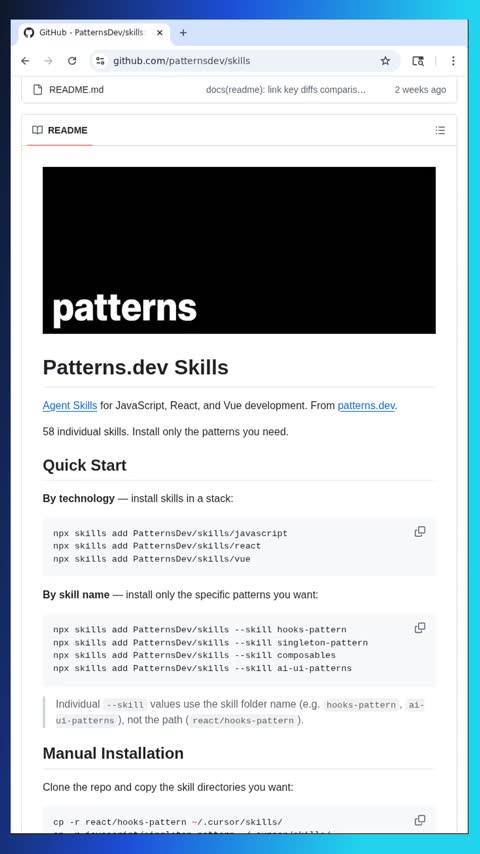Click the GitHub favicon on the tab
The height and width of the screenshot is (854, 480).
pyautogui.click(x=29, y=33)
